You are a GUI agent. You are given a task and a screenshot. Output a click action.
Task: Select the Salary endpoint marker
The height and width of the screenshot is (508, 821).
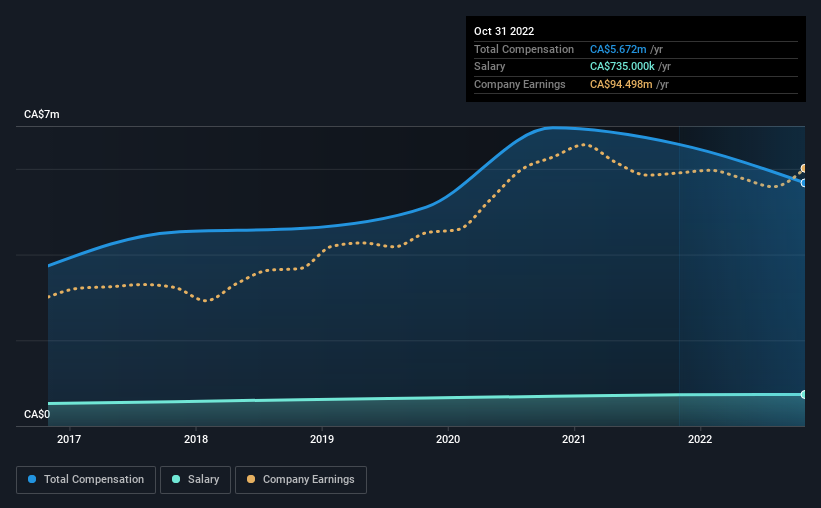pos(804,394)
